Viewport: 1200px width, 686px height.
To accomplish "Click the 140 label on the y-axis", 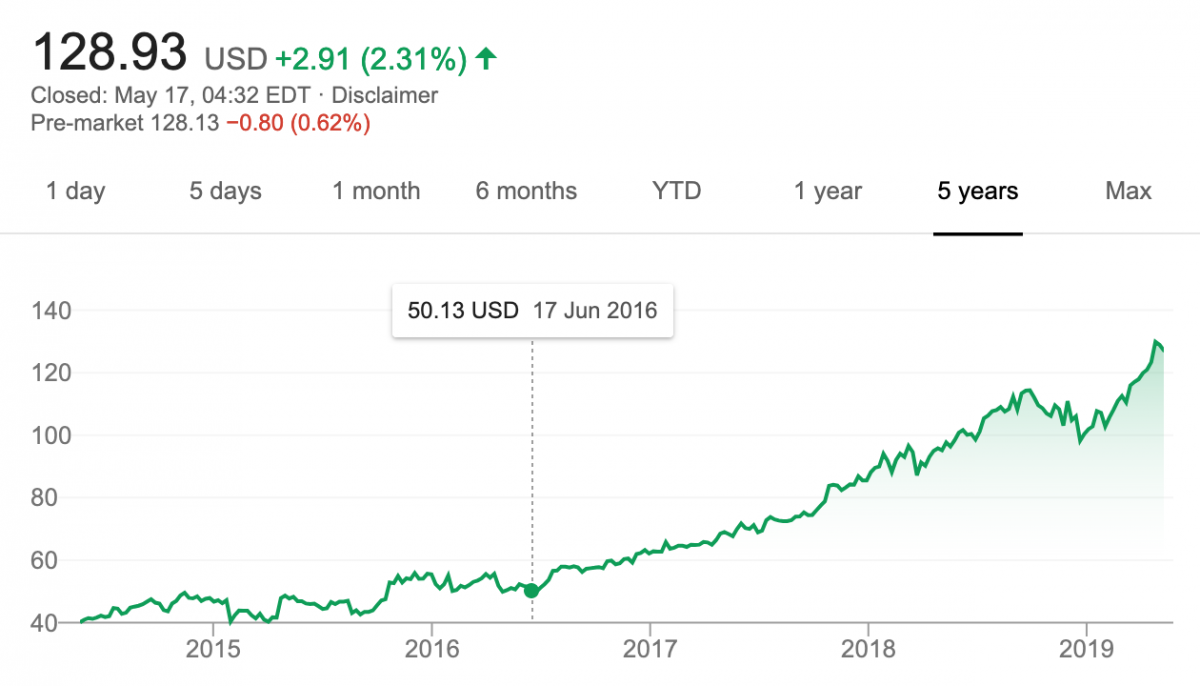I will pyautogui.click(x=50, y=311).
